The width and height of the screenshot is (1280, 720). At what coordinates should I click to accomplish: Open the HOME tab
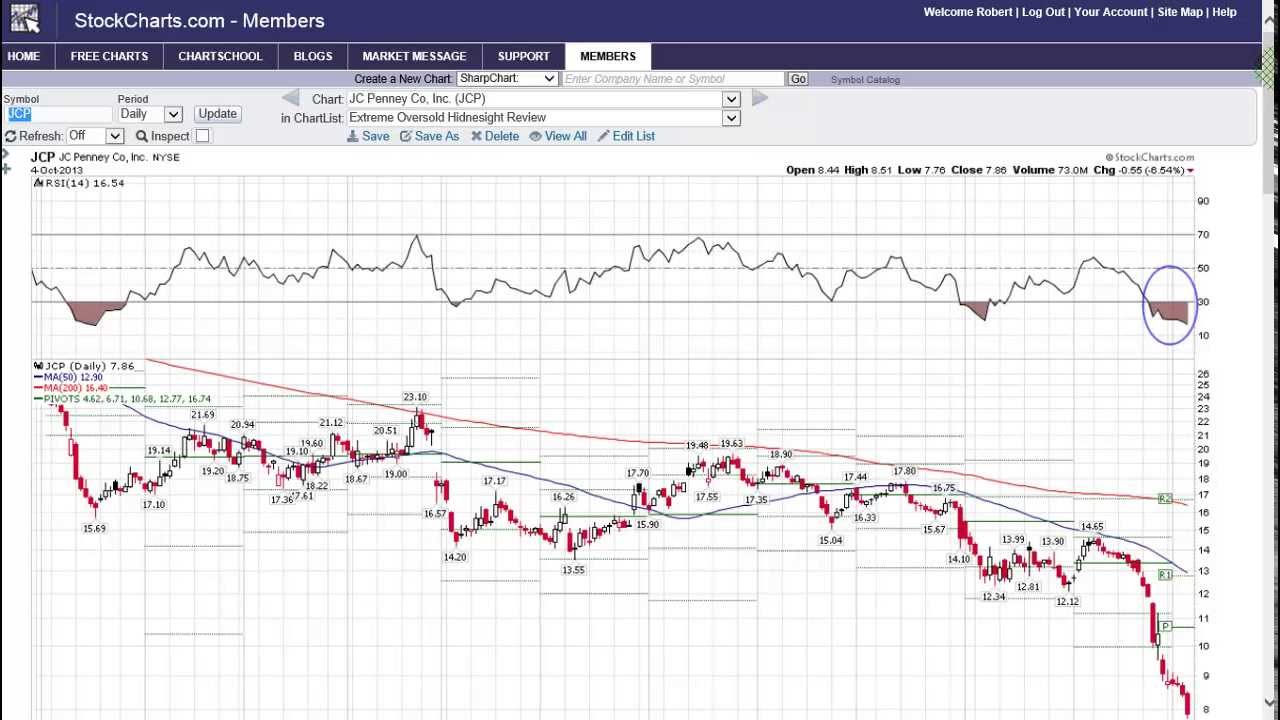tap(24, 56)
